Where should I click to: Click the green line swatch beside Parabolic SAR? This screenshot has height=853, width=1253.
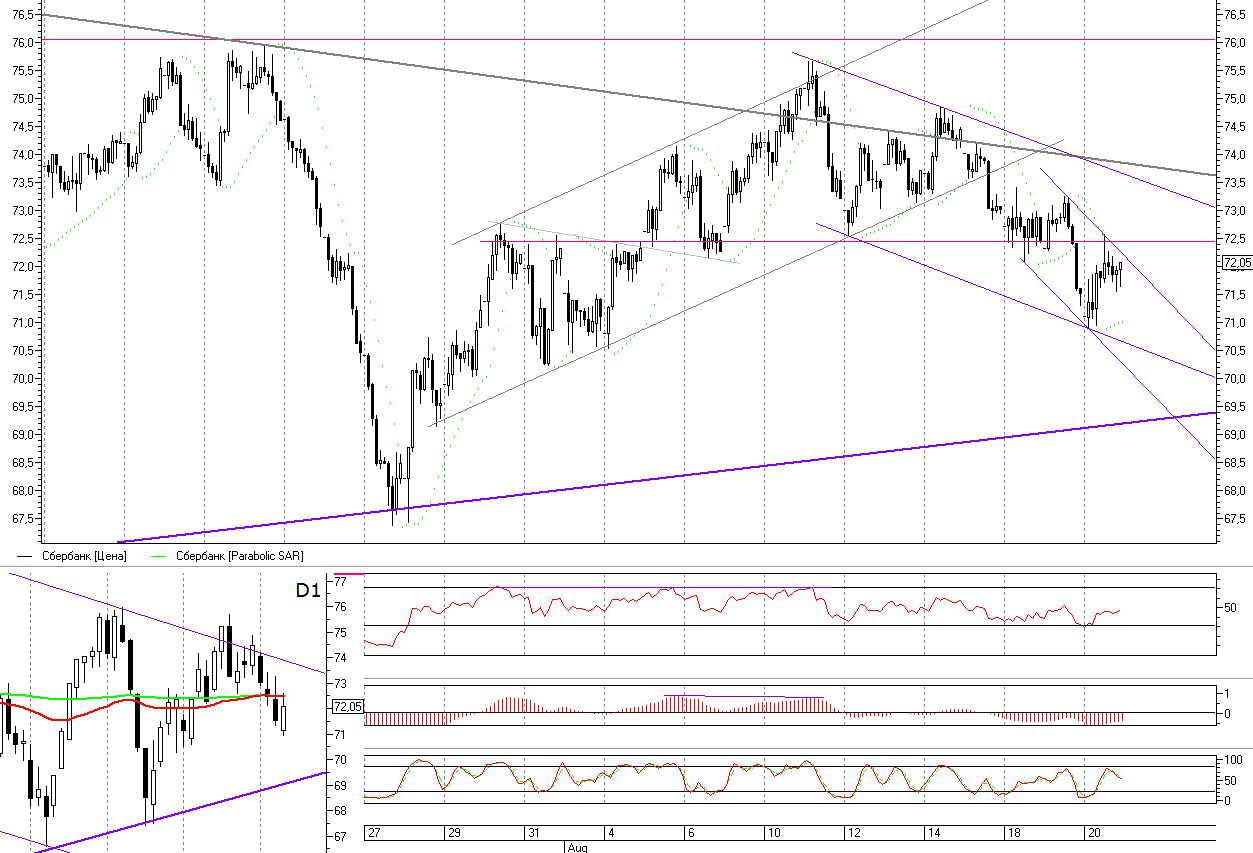tap(159, 556)
